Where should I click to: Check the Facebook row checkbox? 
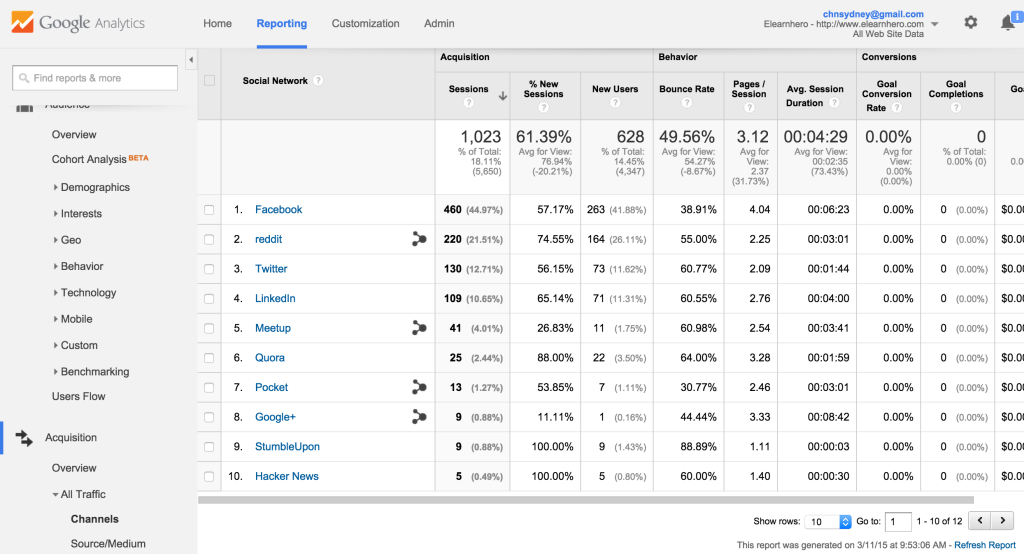209,210
